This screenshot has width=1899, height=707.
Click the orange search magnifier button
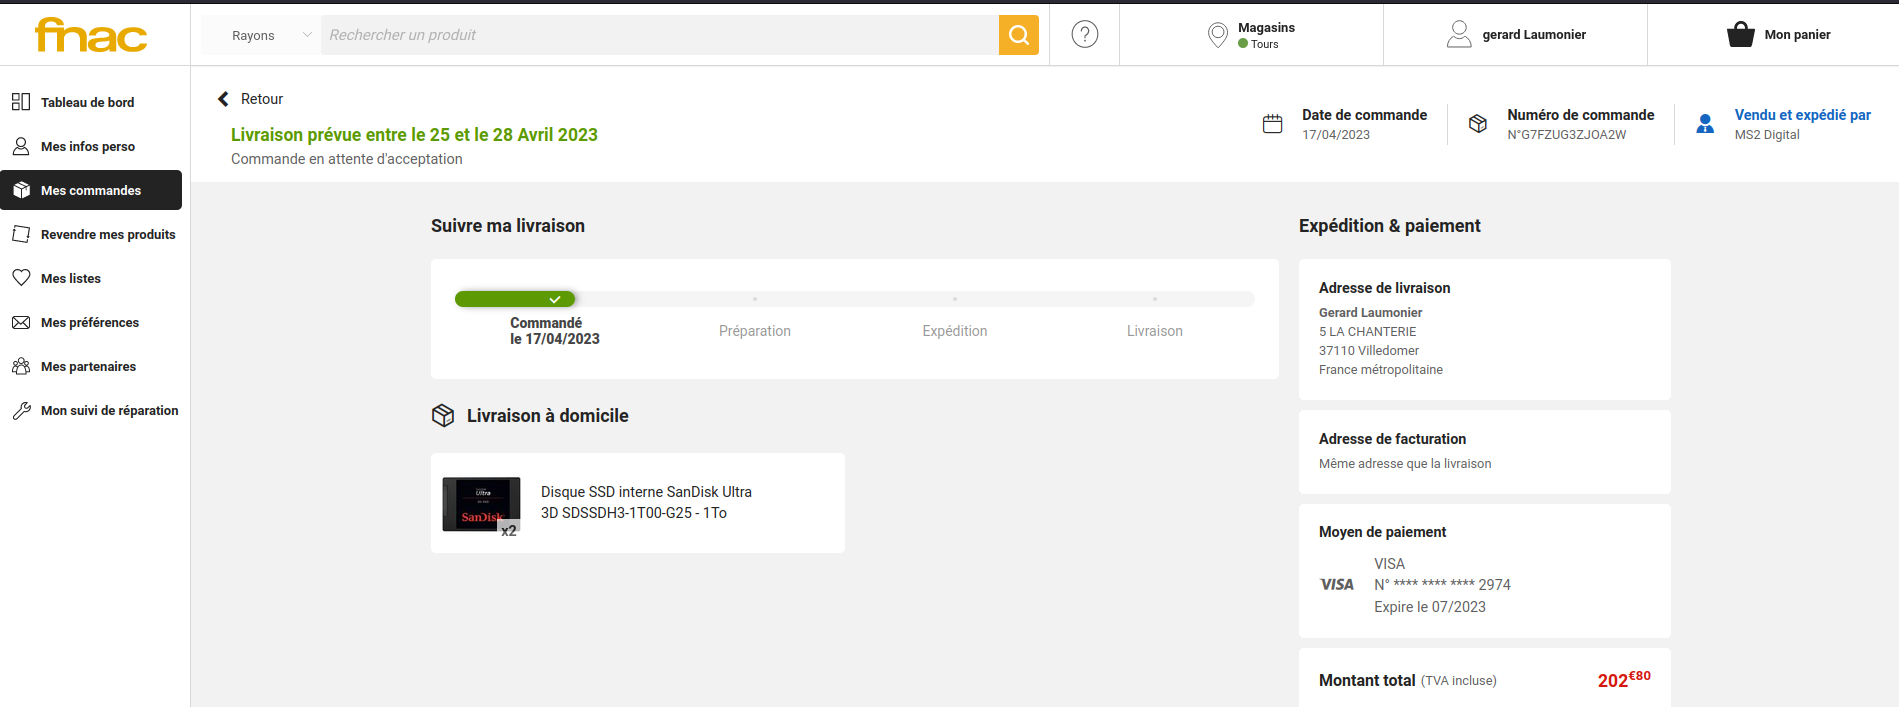(x=1018, y=35)
